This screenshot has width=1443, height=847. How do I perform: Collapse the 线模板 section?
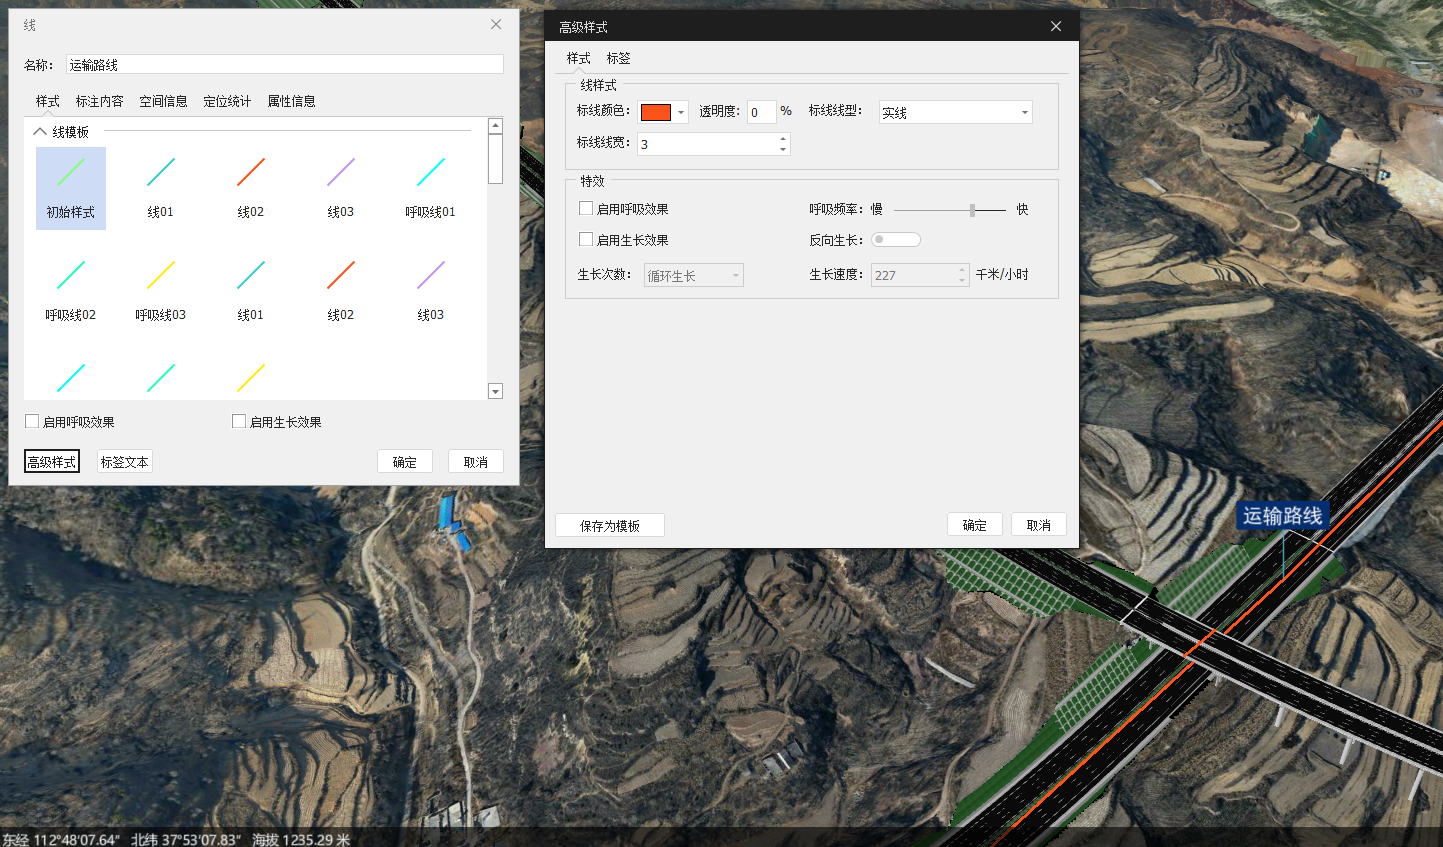(x=40, y=132)
